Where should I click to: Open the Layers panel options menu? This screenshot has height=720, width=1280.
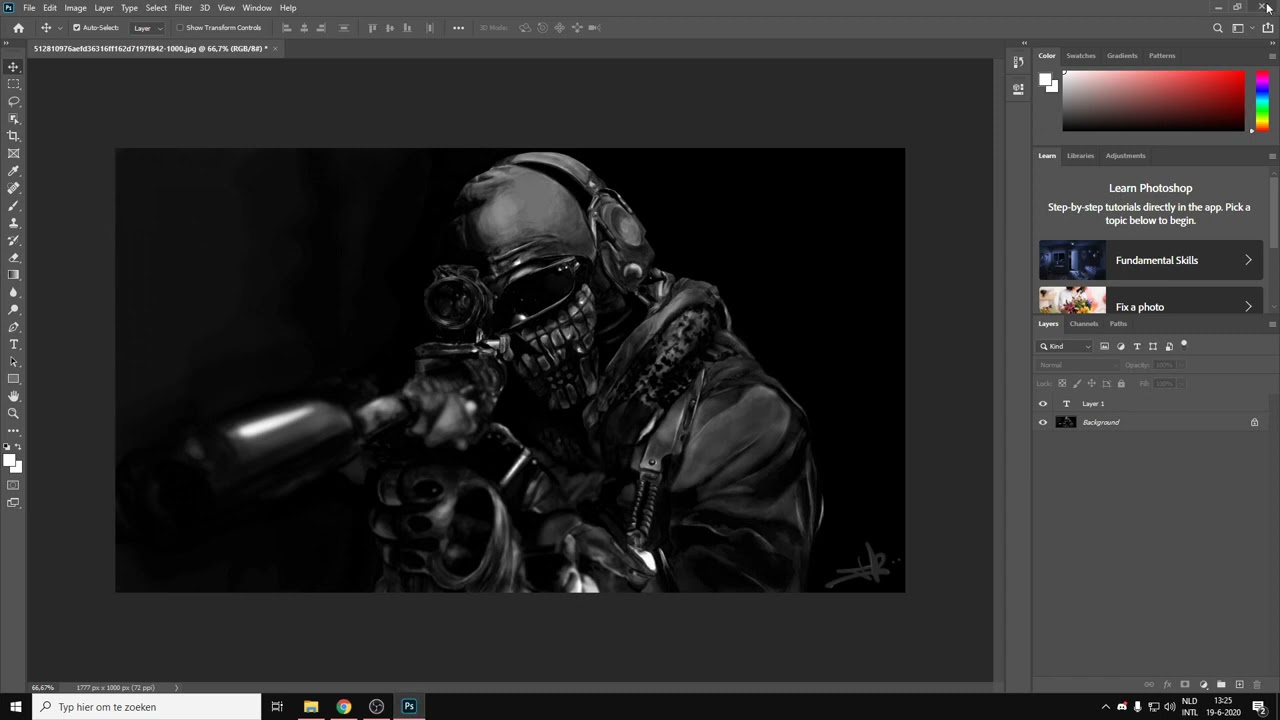(x=1272, y=324)
